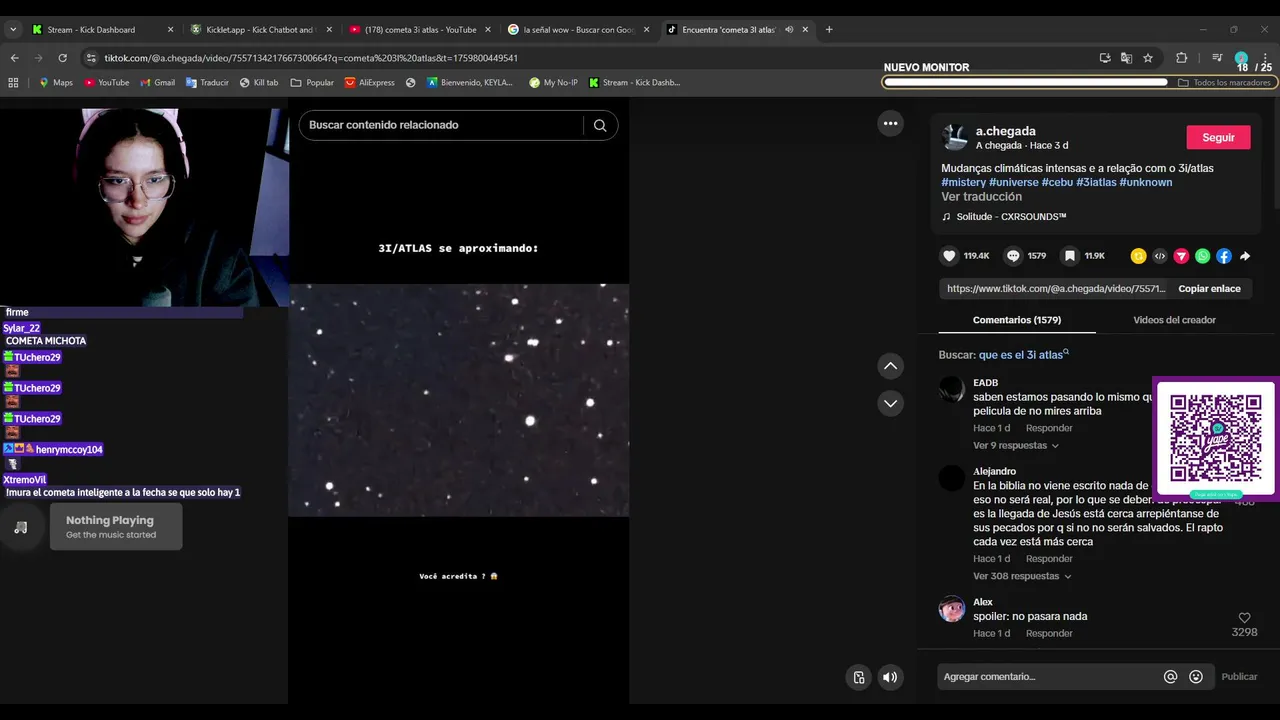Screen dimensions: 1280x720
Task: Open the #3iatlas hashtag link
Action: point(1096,183)
